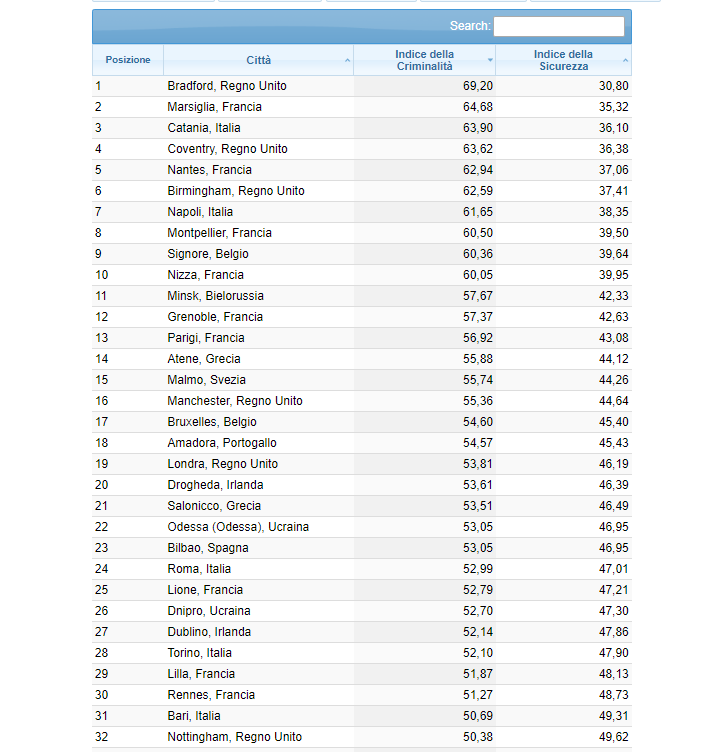Click the Marsiglia, Francia city cell

pyautogui.click(x=214, y=107)
